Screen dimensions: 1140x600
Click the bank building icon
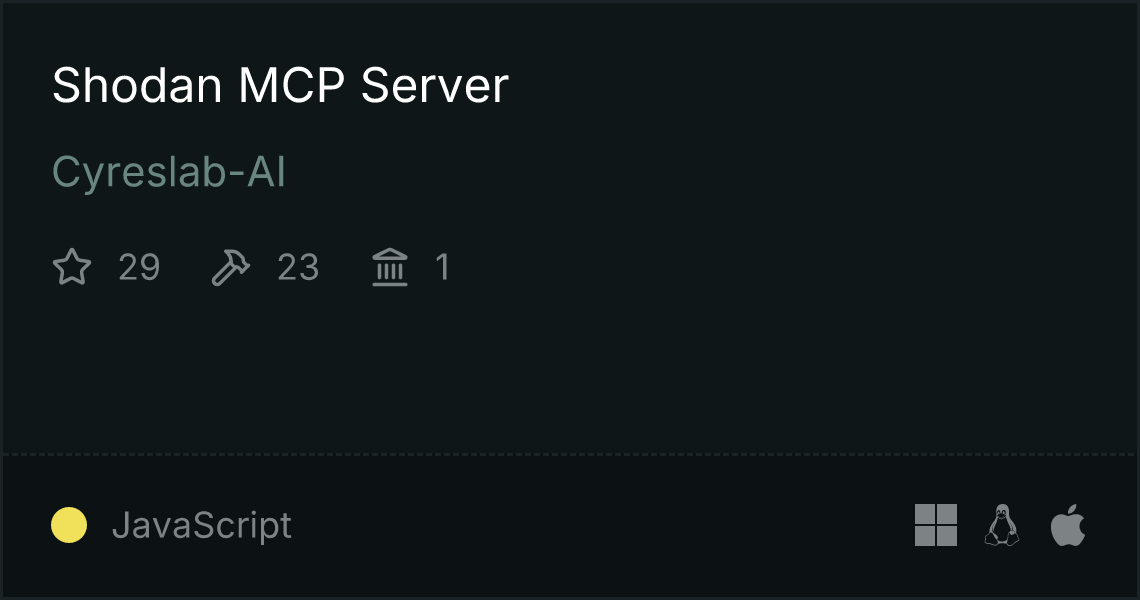click(390, 267)
